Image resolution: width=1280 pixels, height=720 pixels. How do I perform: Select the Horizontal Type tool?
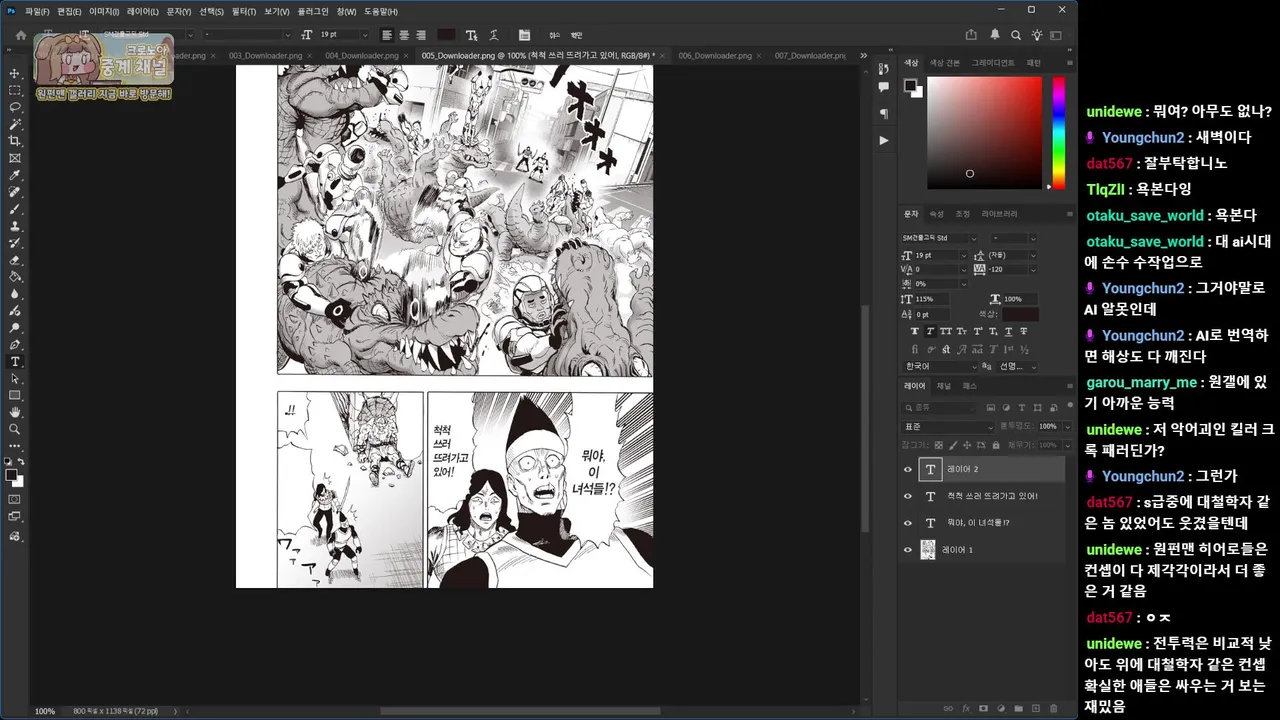[x=15, y=361]
